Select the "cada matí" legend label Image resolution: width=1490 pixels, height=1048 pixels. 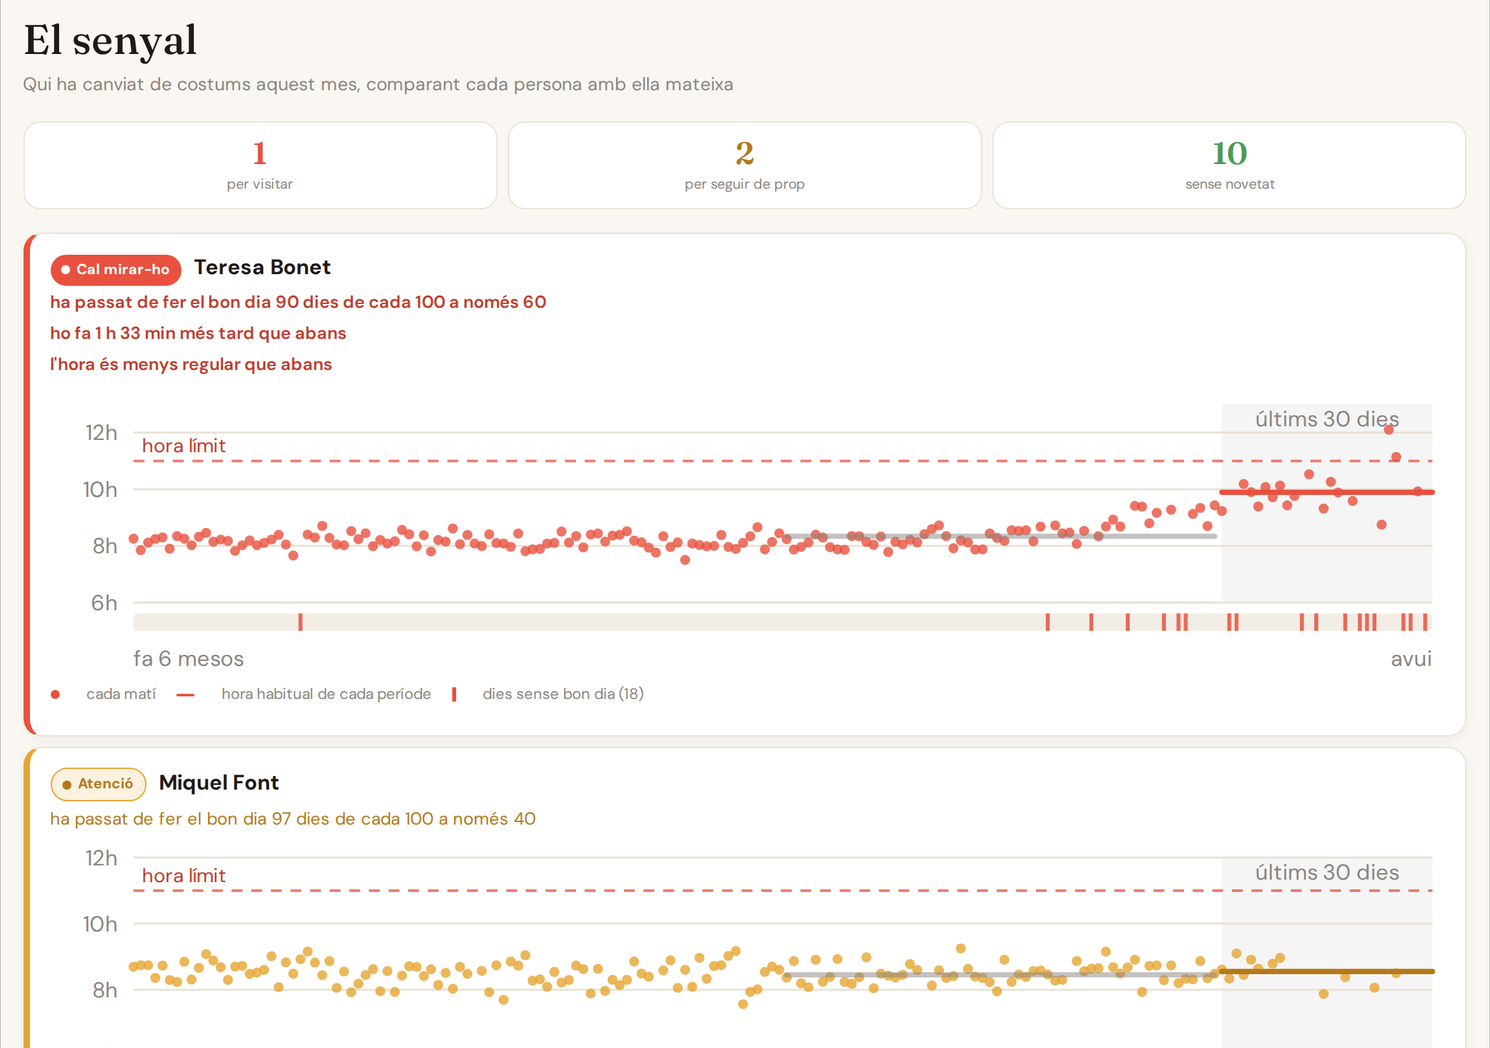click(x=121, y=694)
